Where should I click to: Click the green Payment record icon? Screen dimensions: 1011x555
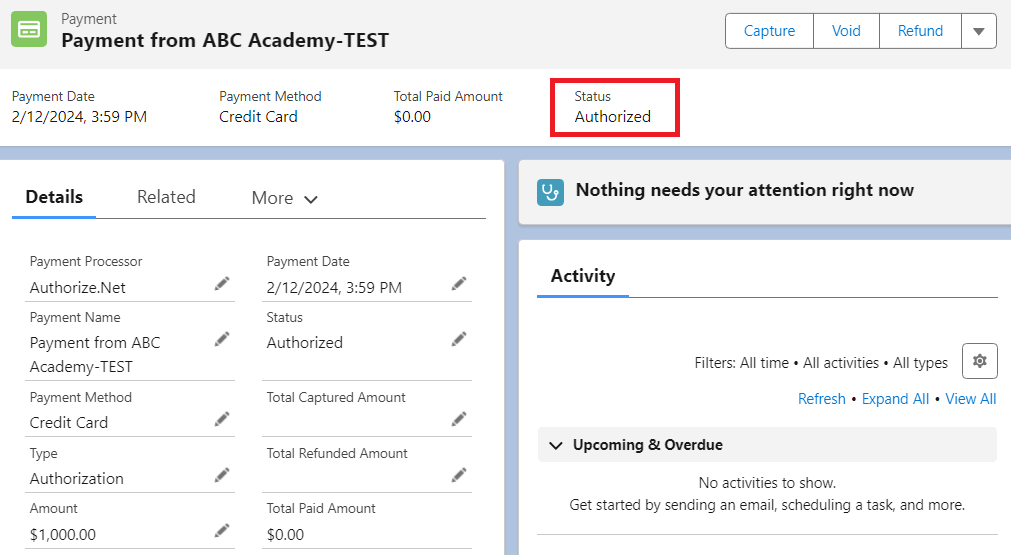[30, 30]
